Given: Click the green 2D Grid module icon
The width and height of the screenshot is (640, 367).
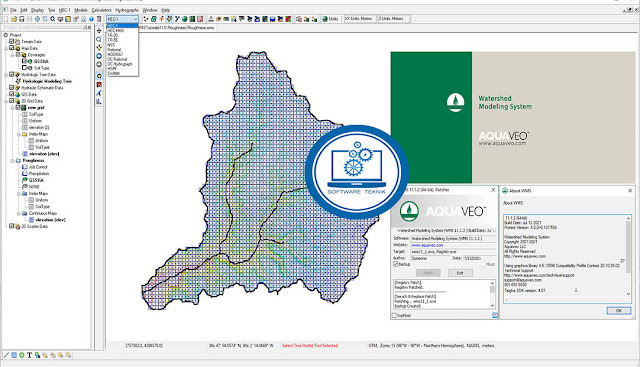Looking at the screenshot, I should click(192, 19).
